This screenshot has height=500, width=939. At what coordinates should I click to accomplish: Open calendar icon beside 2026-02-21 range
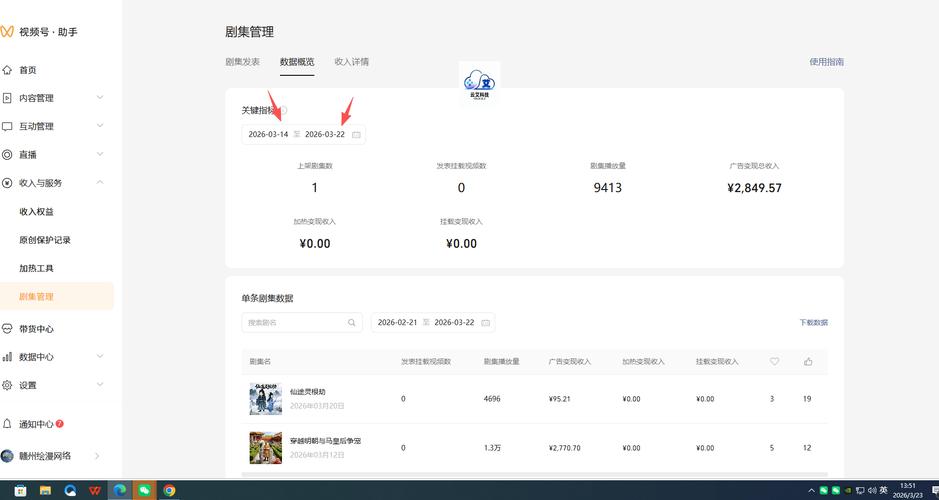coord(486,323)
